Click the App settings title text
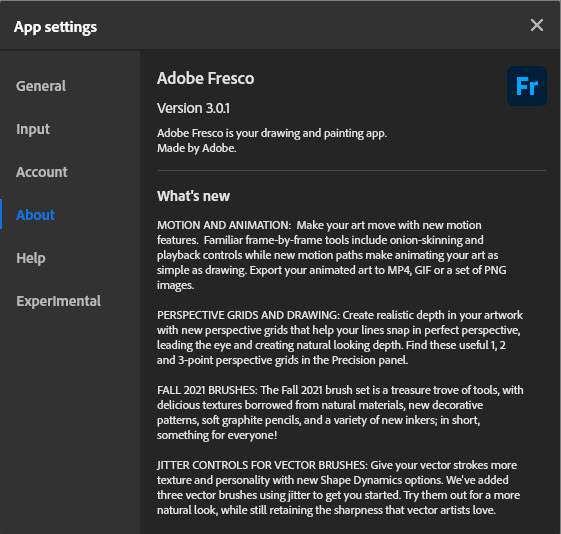This screenshot has width=561, height=534. coord(55,27)
